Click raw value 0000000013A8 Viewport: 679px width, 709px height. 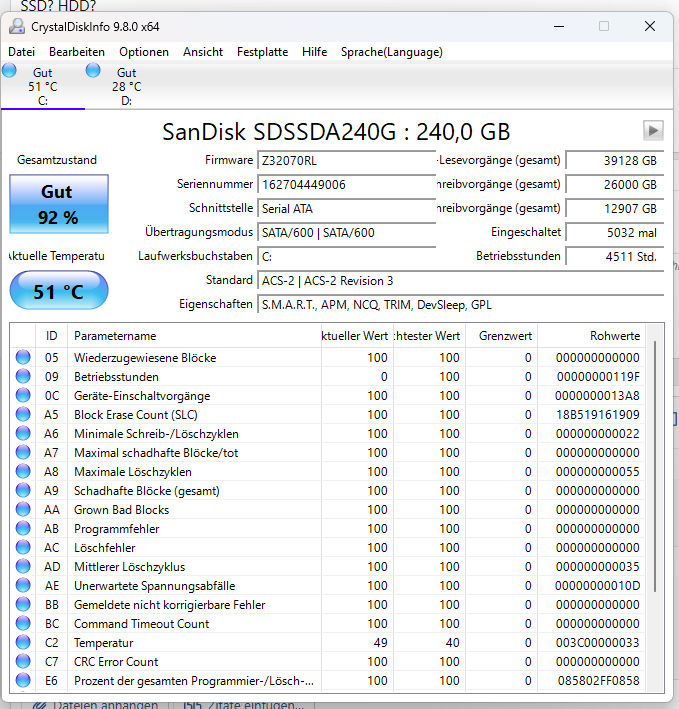(597, 396)
